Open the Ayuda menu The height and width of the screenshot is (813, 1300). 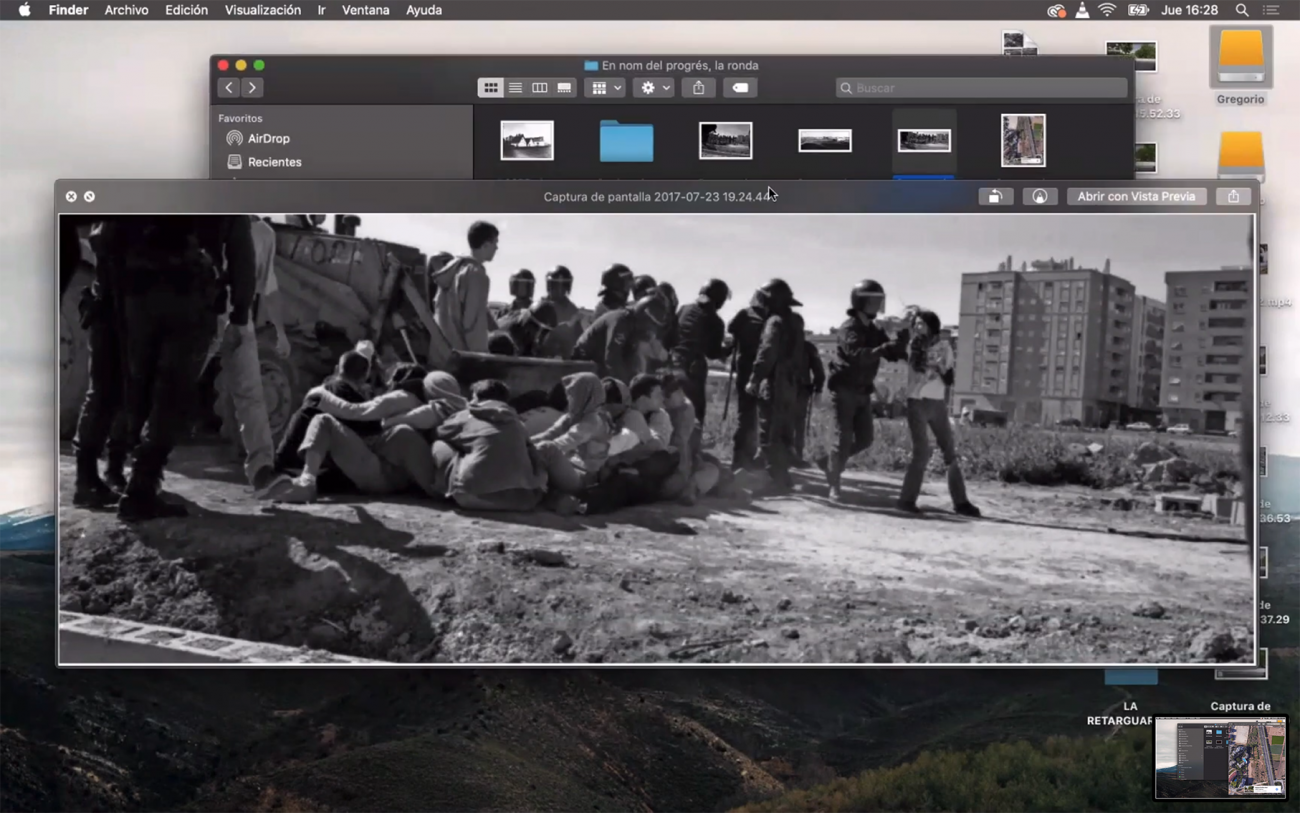424,10
